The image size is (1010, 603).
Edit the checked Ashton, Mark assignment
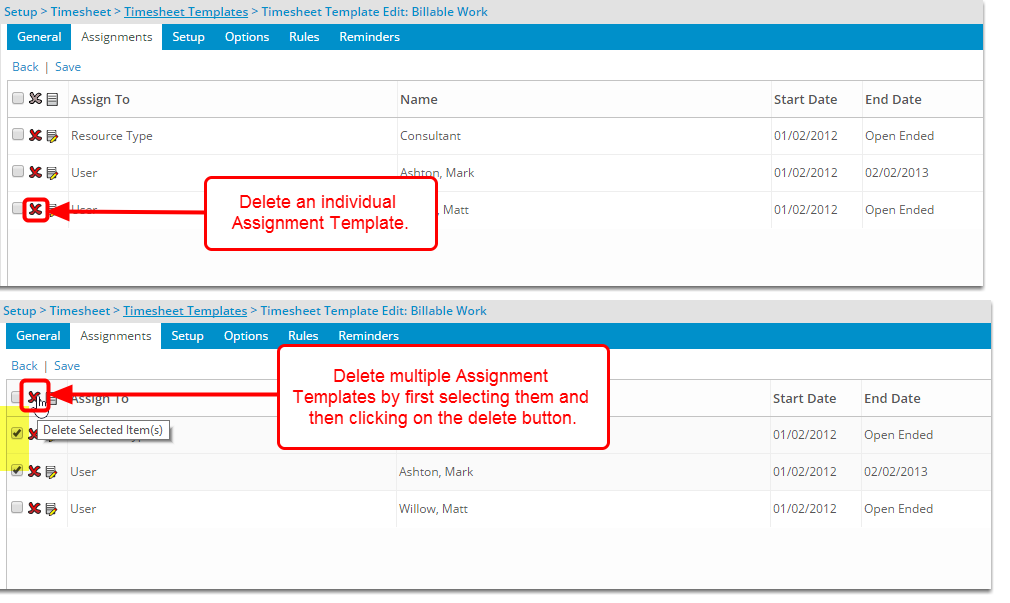[x=52, y=472]
